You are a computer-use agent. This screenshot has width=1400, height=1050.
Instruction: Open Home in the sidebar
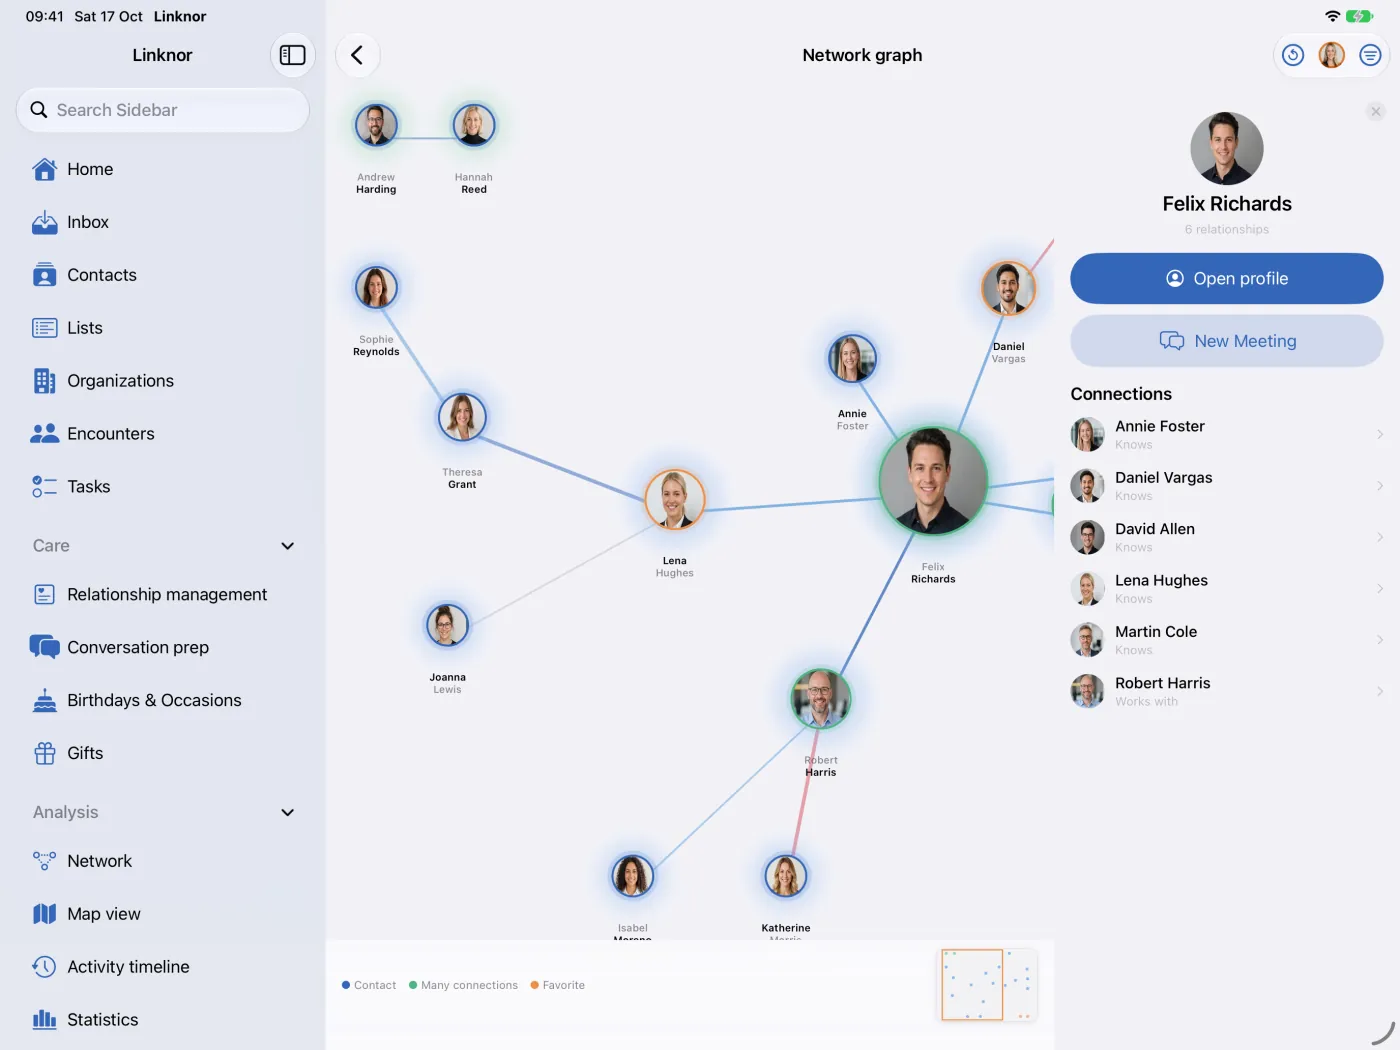click(163, 169)
